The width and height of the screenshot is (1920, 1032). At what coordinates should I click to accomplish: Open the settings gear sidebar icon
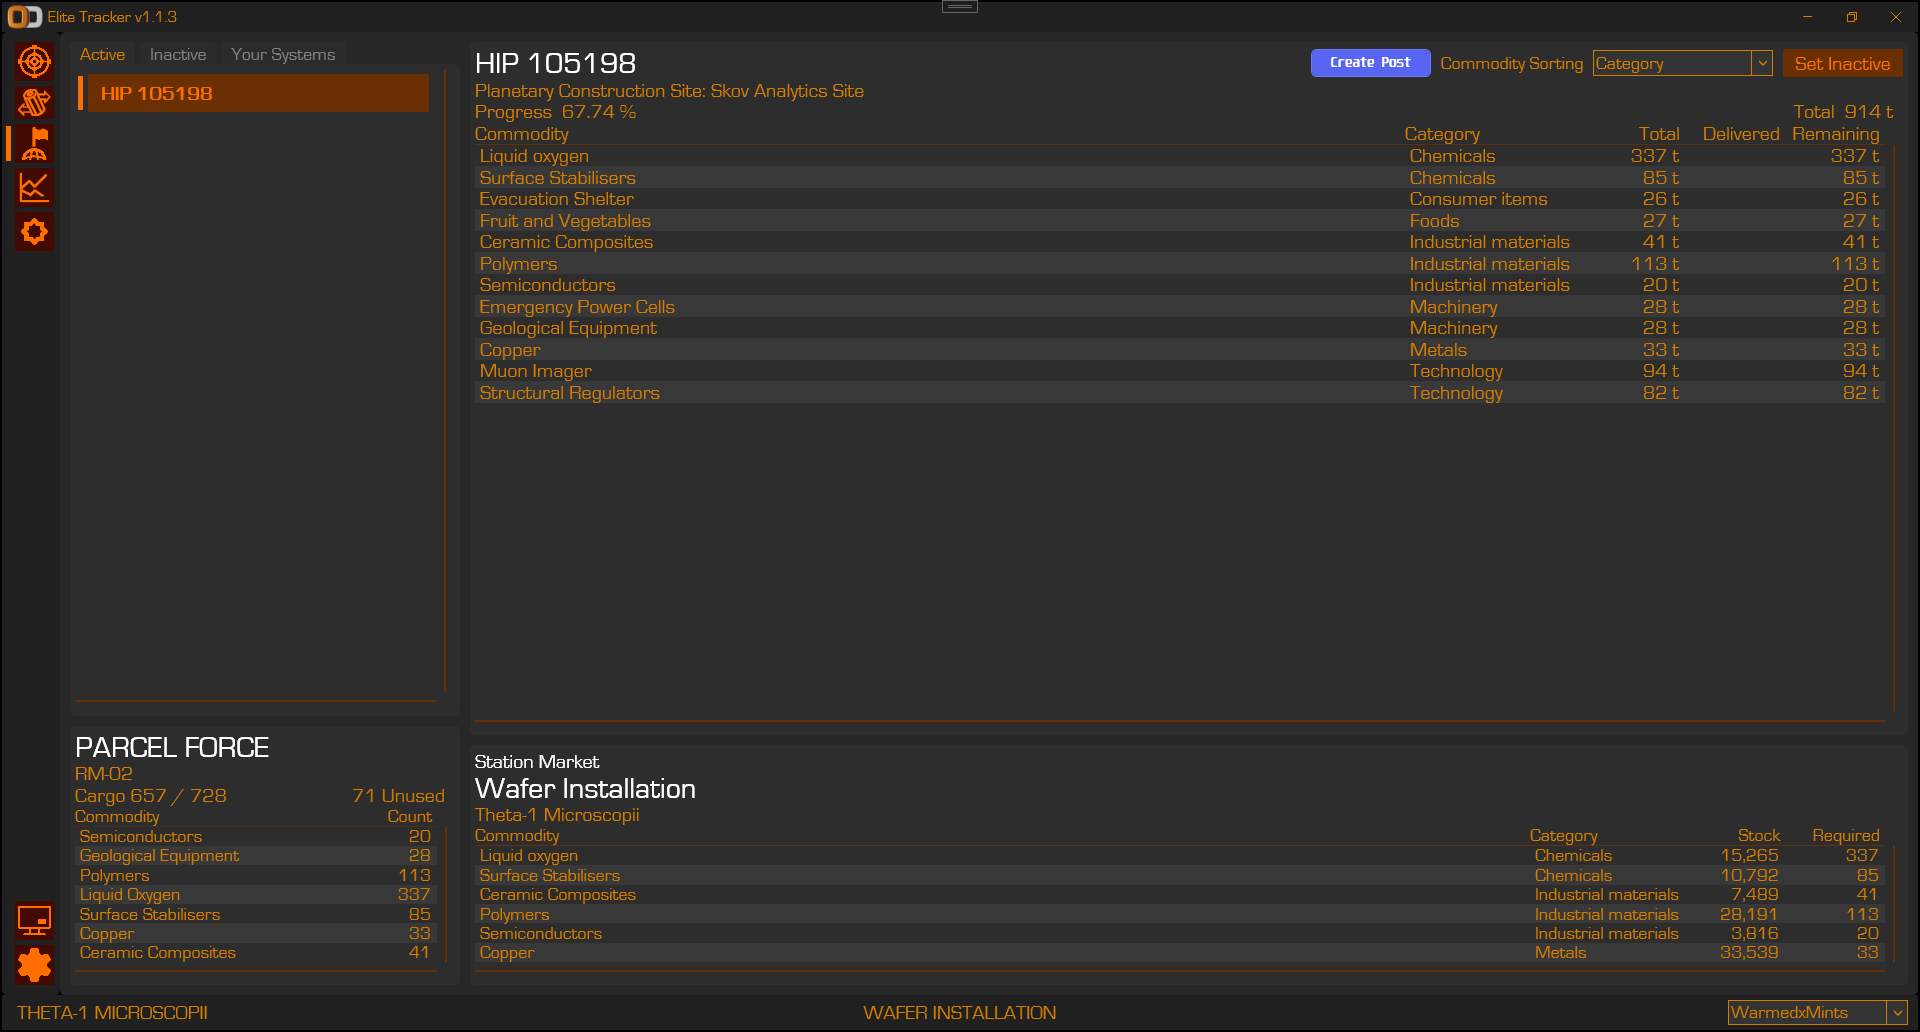34,965
